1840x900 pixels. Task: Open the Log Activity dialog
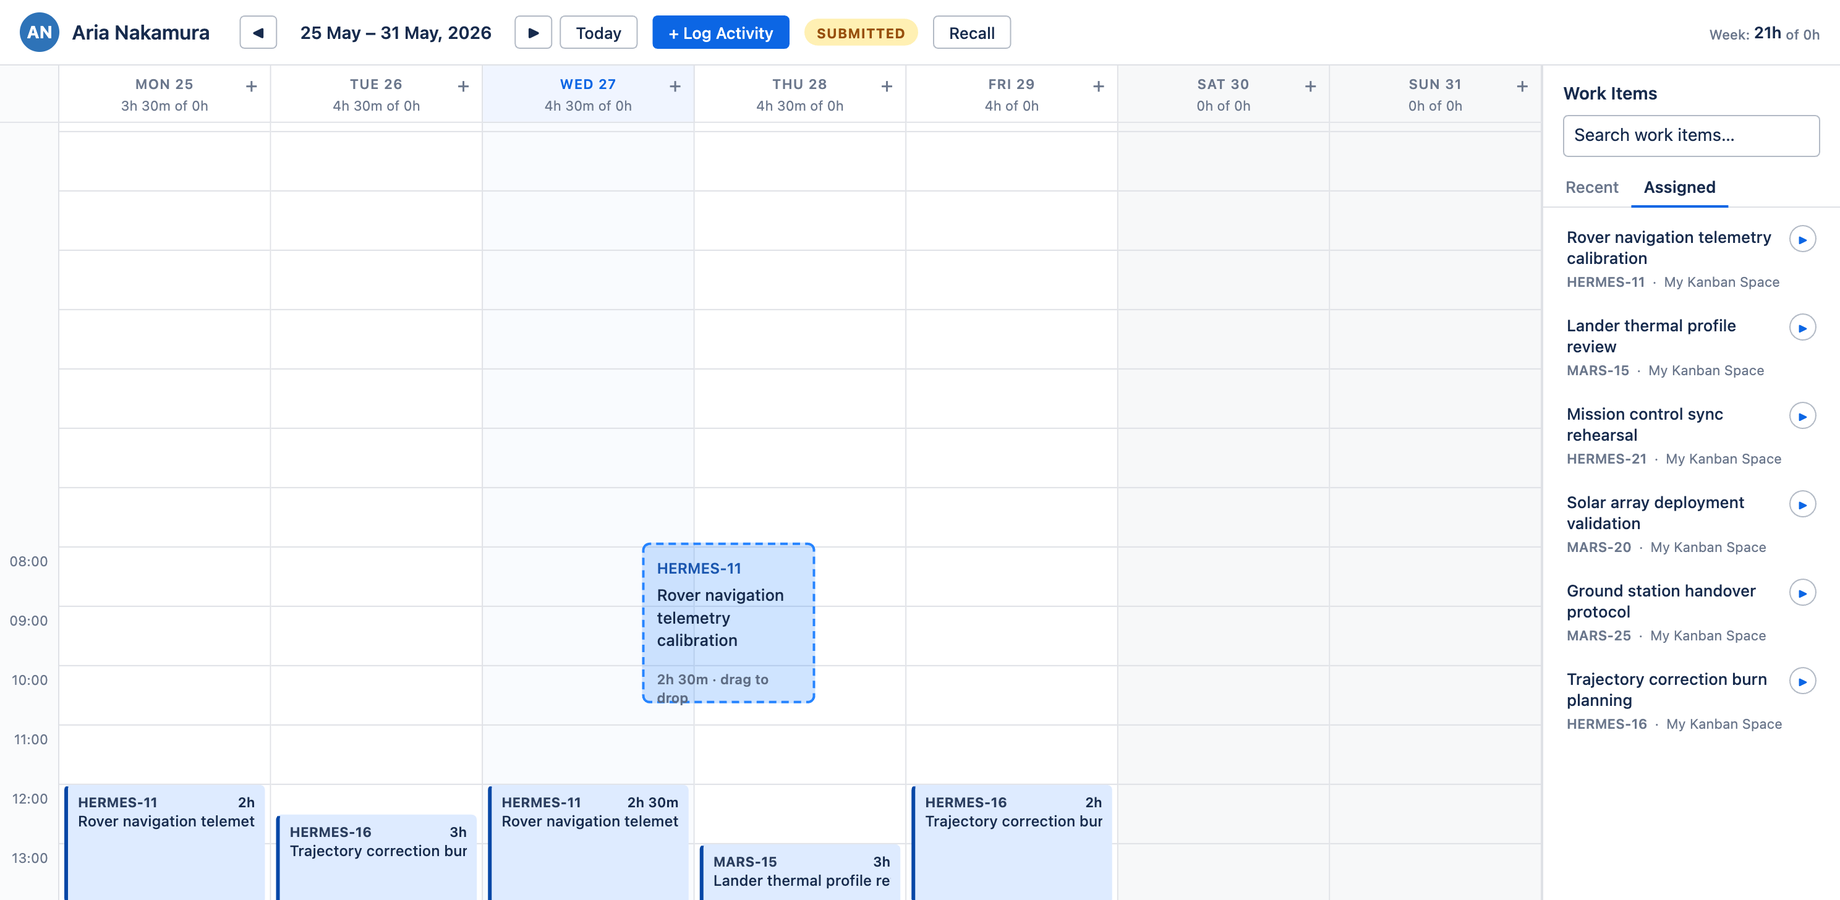720,33
